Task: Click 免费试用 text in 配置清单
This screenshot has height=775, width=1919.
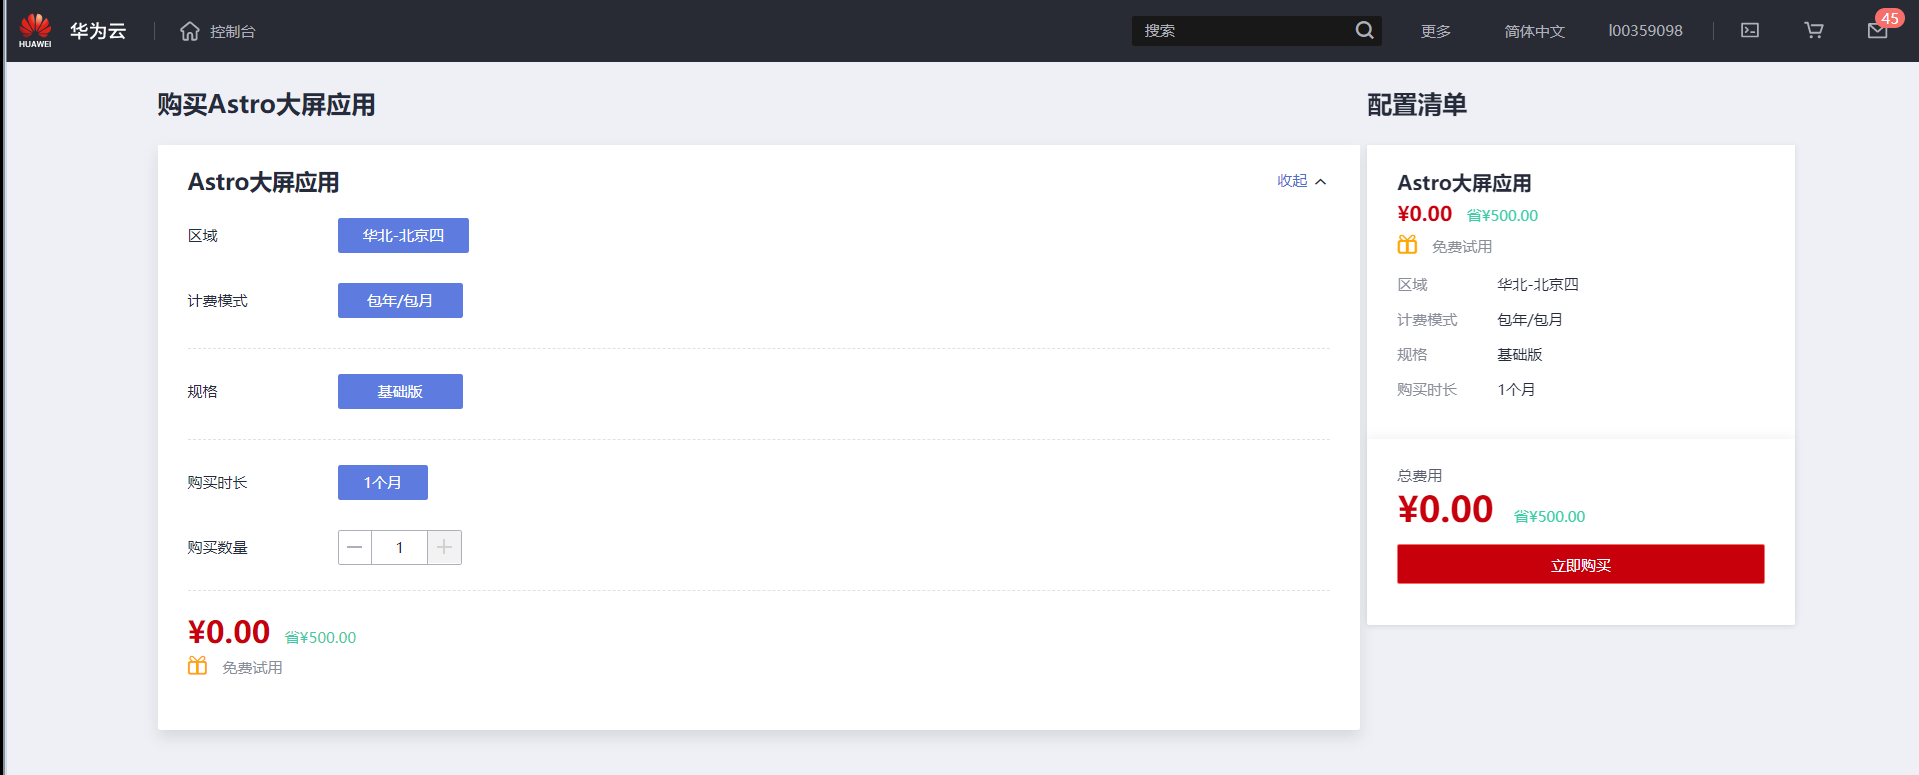Action: pyautogui.click(x=1462, y=246)
